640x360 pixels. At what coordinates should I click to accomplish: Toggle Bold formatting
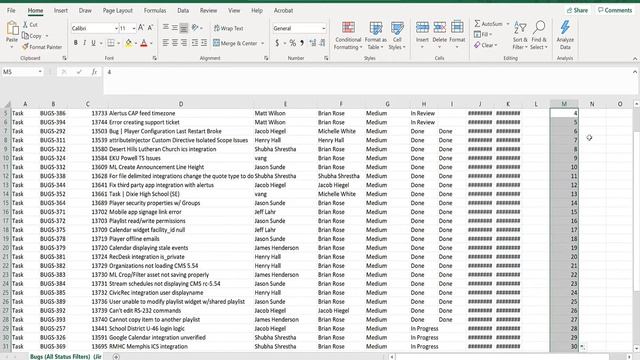pyautogui.click(x=76, y=43)
